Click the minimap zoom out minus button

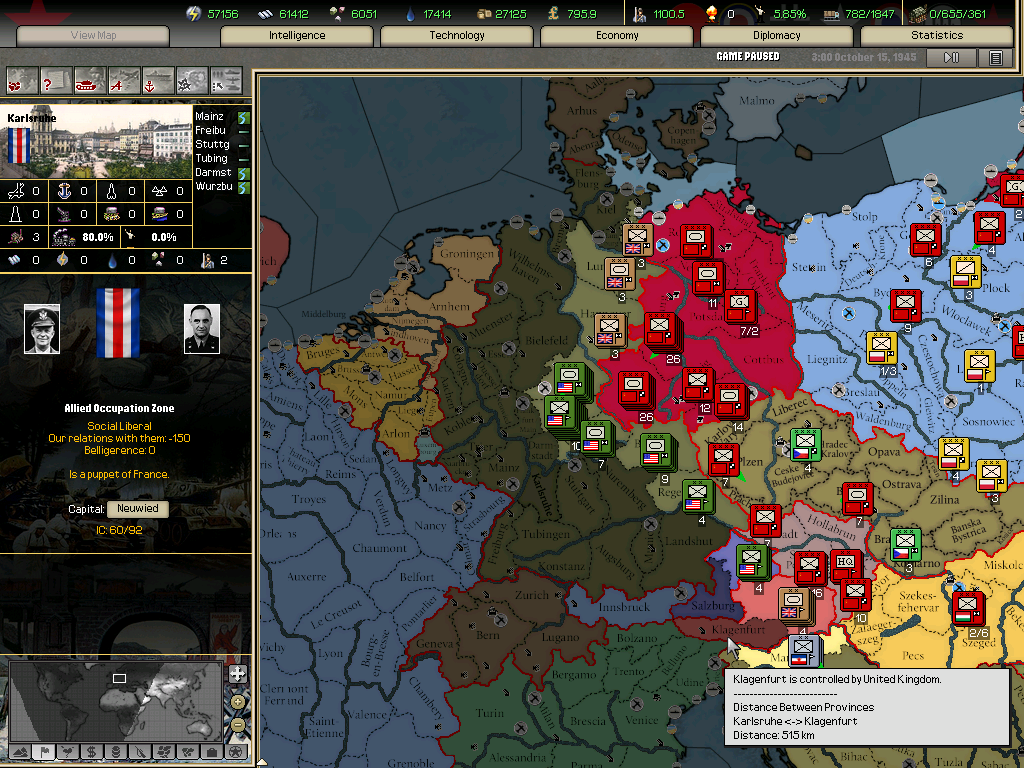pos(238,723)
